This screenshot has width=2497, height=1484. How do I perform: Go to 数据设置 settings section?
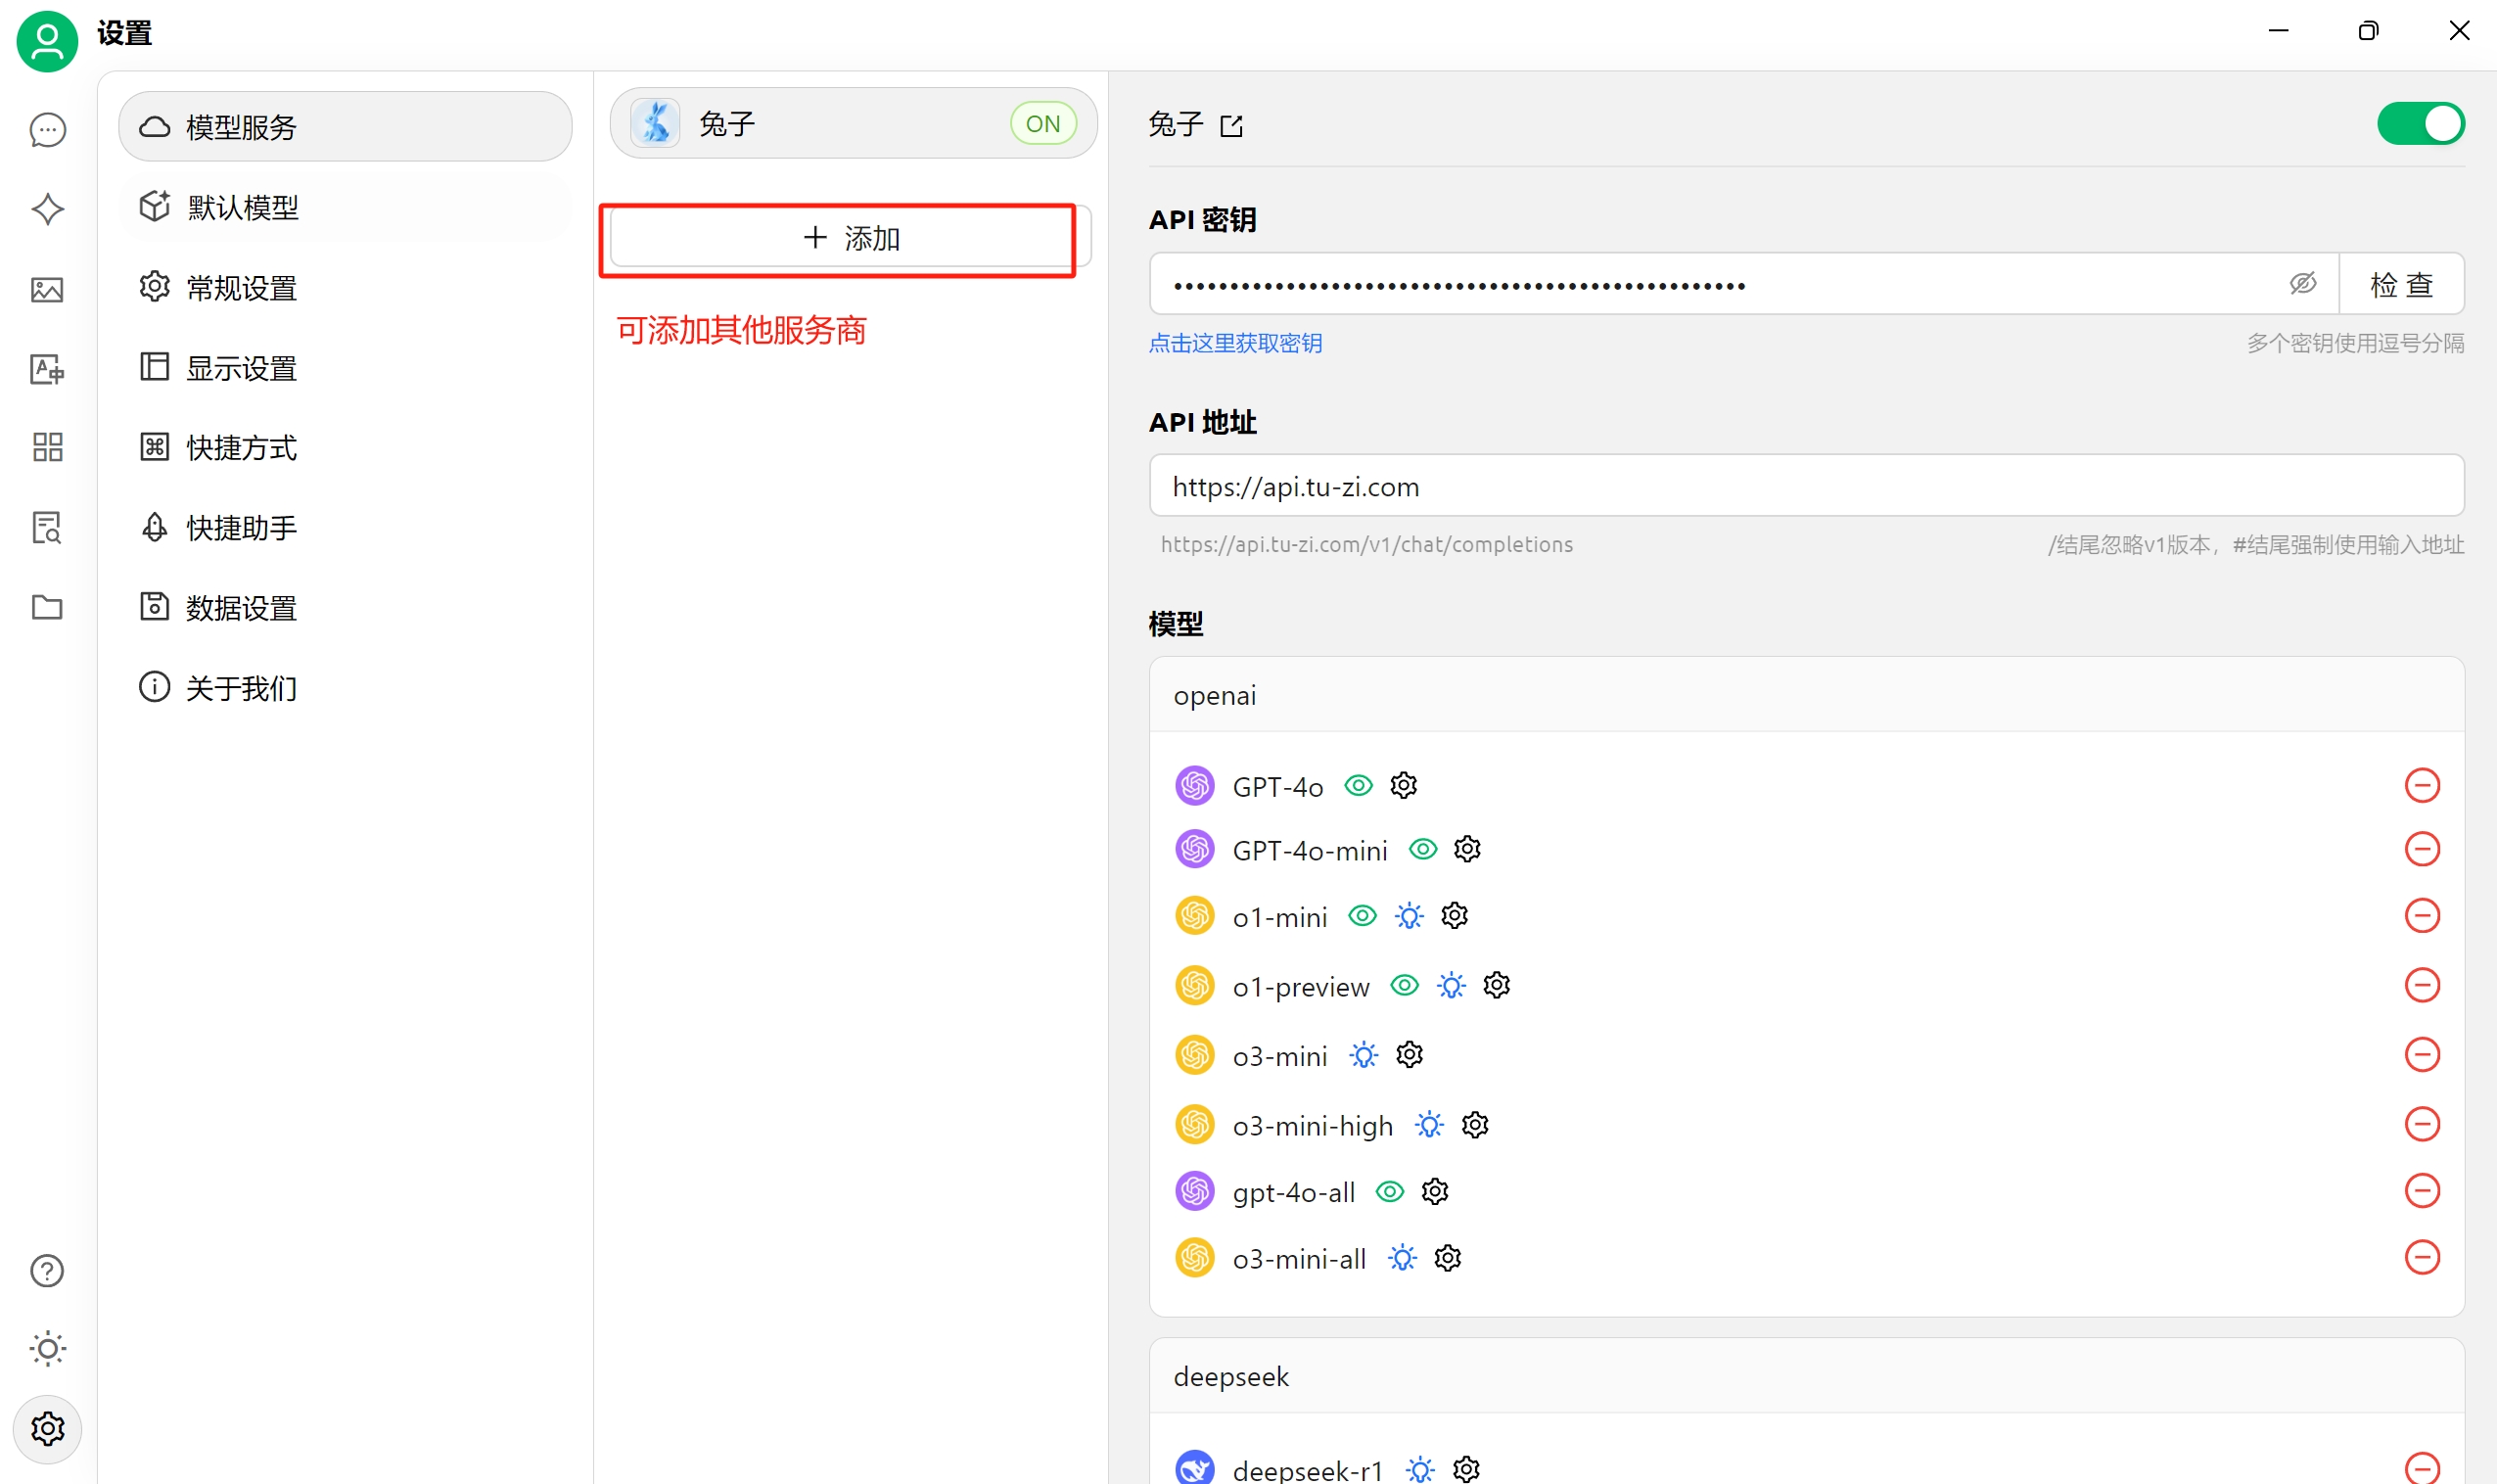click(241, 607)
